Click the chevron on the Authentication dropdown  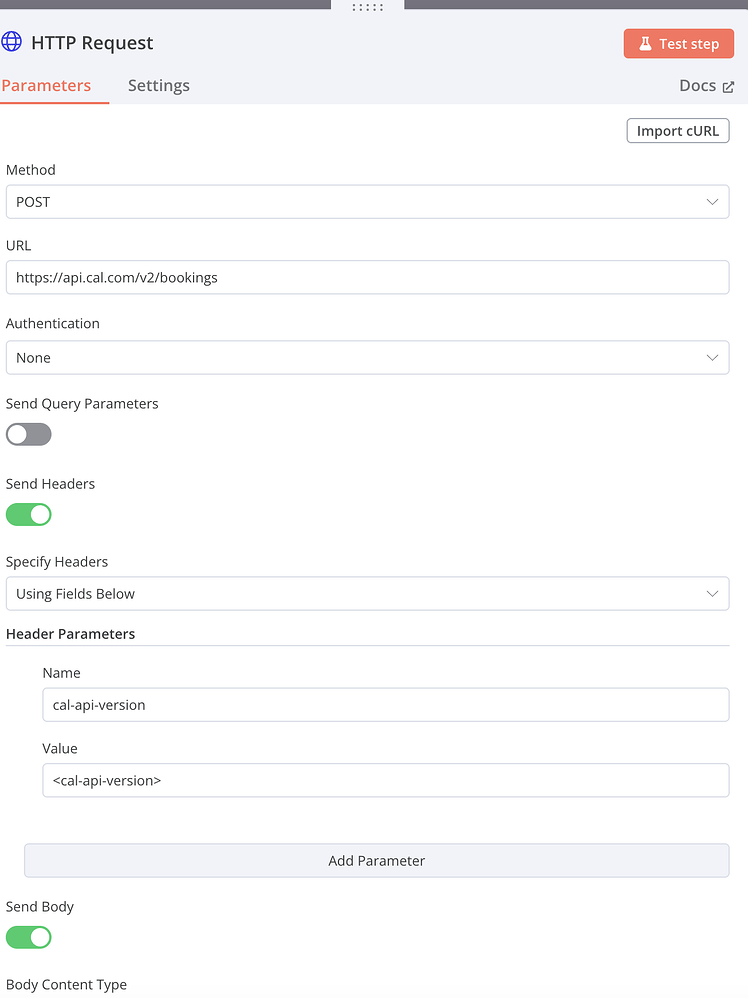point(713,357)
